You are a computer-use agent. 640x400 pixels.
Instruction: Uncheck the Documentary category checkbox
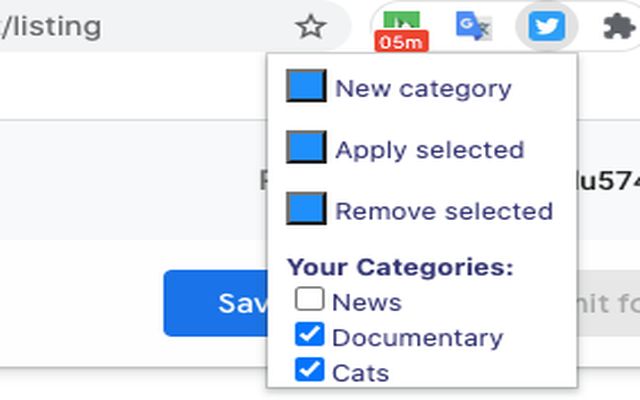309,334
